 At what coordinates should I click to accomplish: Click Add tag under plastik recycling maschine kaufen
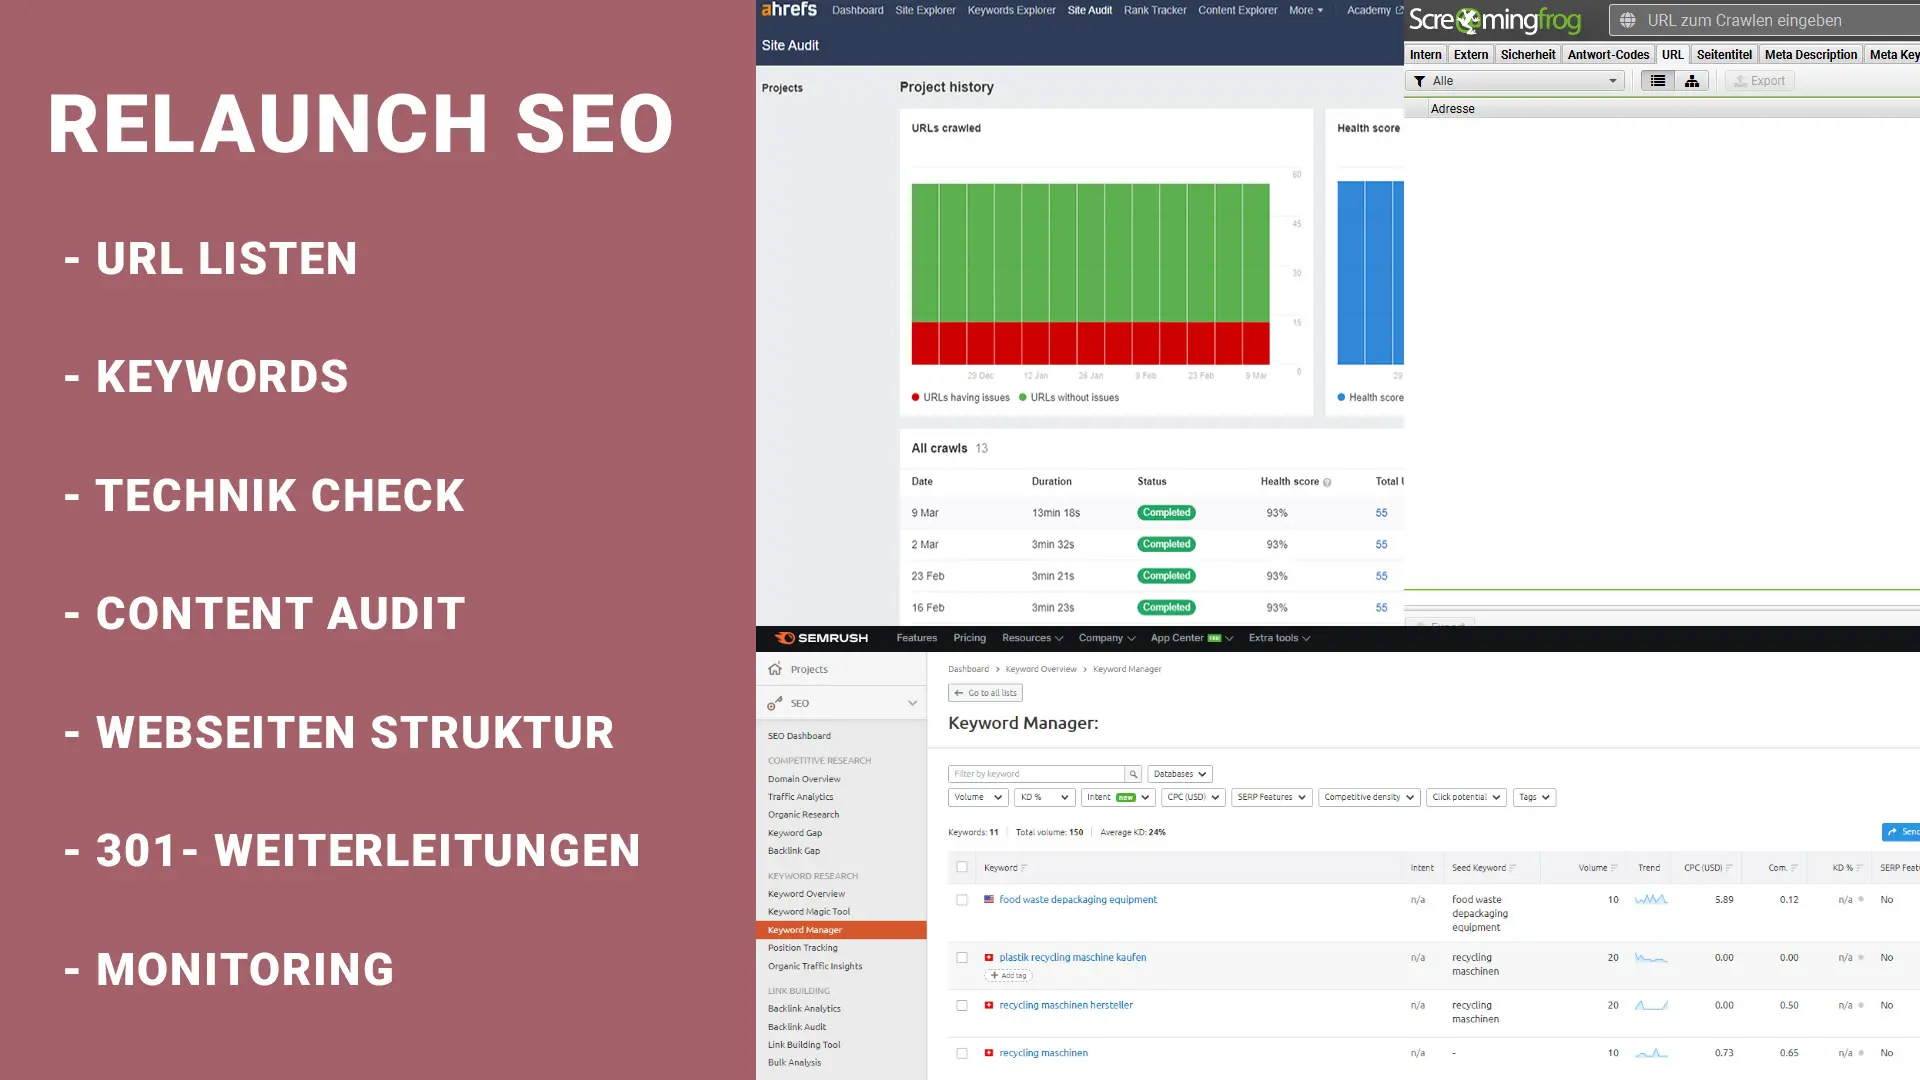[1009, 975]
